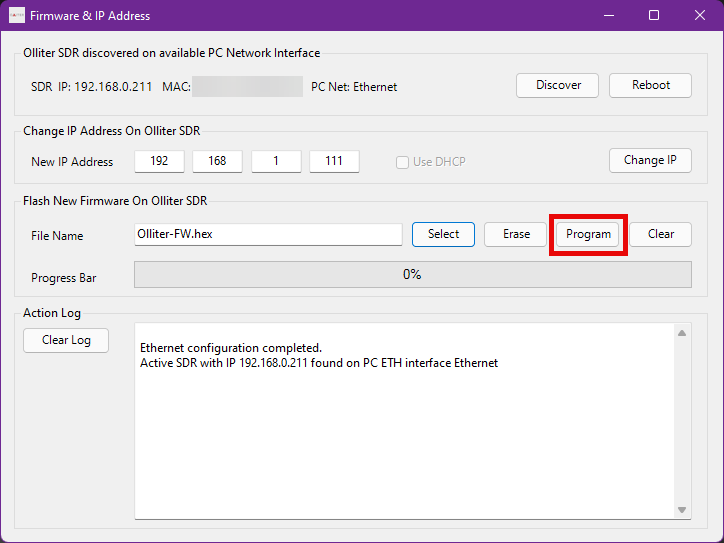Select the third IP octet field showing 1

click(276, 161)
